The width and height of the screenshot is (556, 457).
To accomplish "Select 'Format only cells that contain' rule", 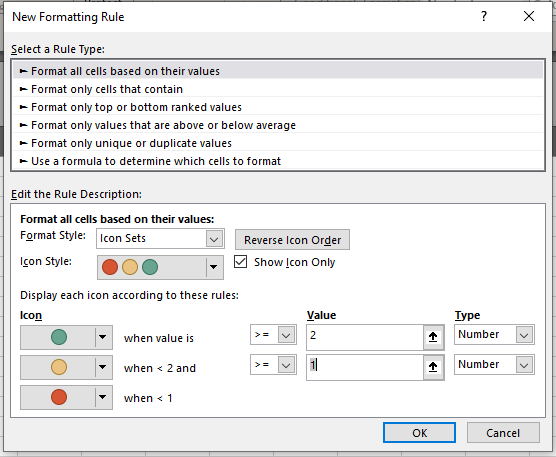I will (x=278, y=89).
